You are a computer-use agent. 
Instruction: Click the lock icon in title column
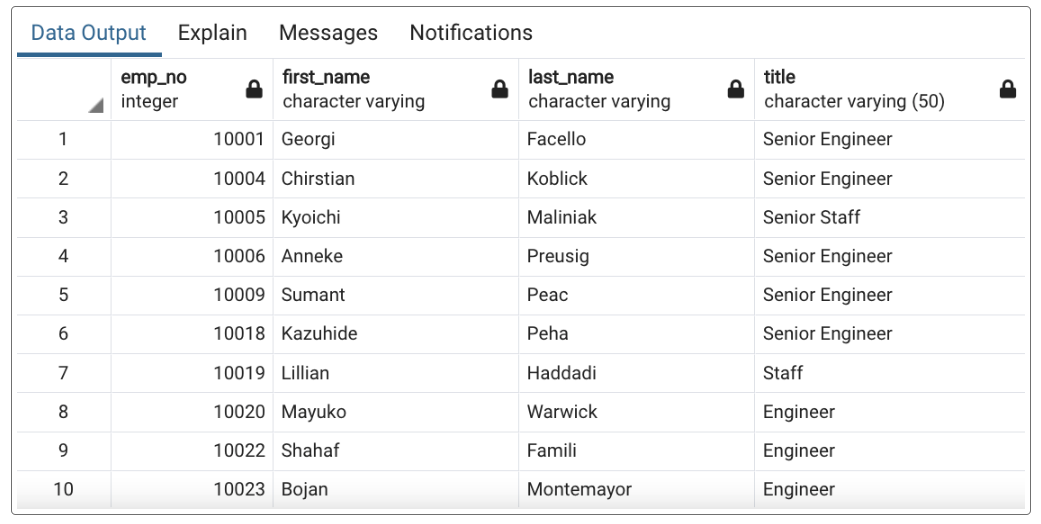1007,89
